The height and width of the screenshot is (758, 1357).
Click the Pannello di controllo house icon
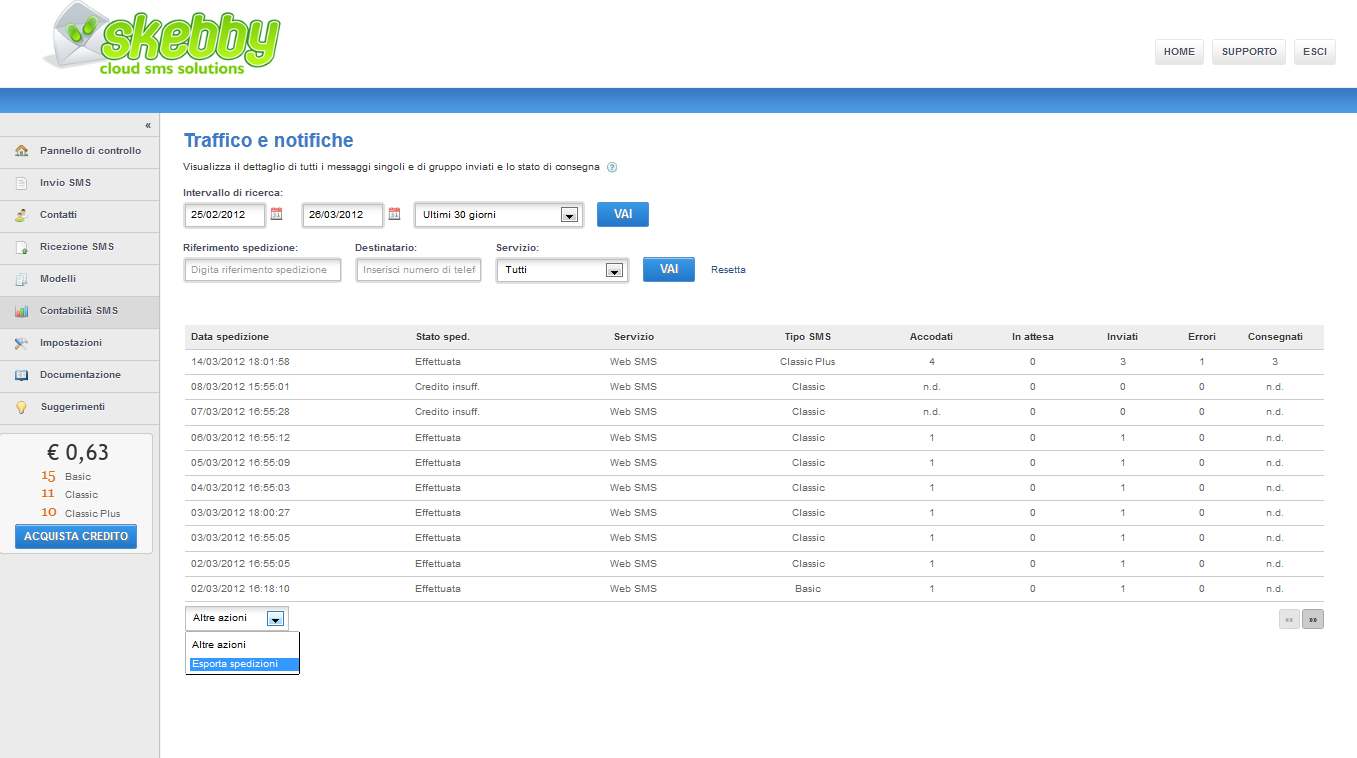click(21, 151)
